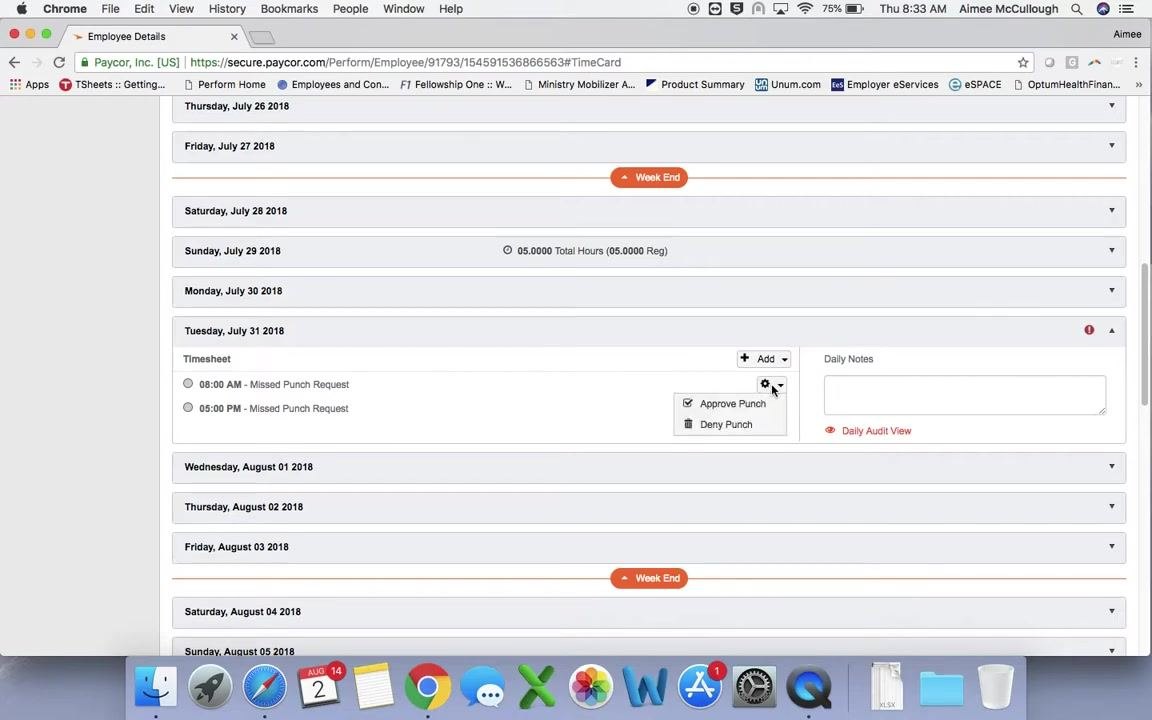This screenshot has width=1152, height=720.
Task: Select the 08:00 AM Missed Punch radio button
Action: point(188,384)
